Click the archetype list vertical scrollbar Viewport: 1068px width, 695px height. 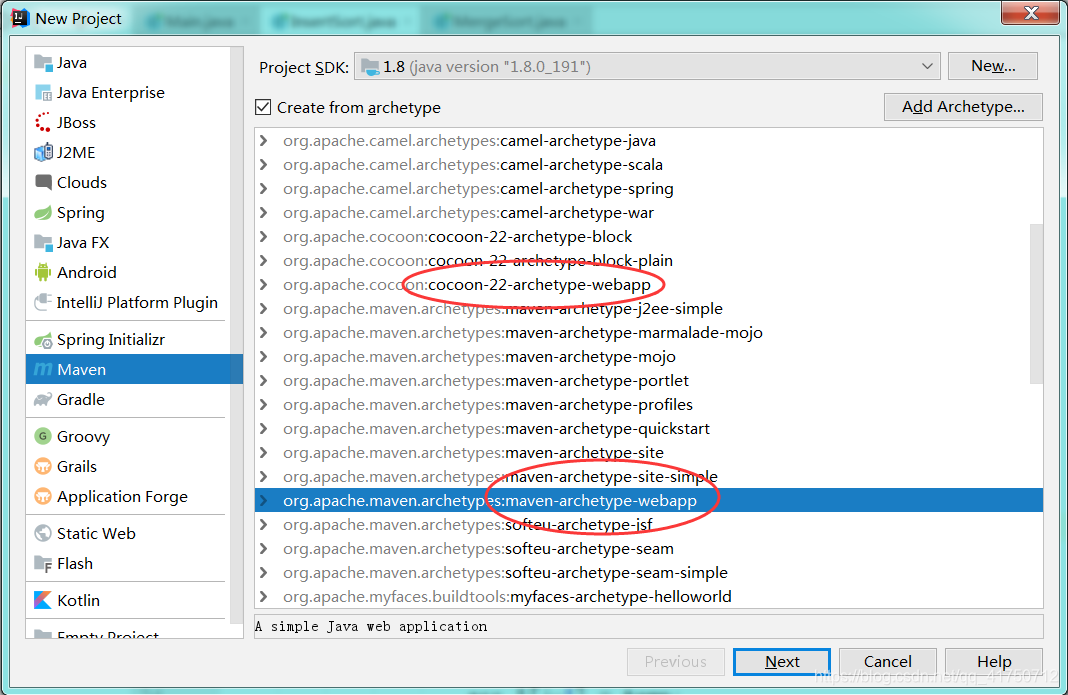[x=1037, y=303]
